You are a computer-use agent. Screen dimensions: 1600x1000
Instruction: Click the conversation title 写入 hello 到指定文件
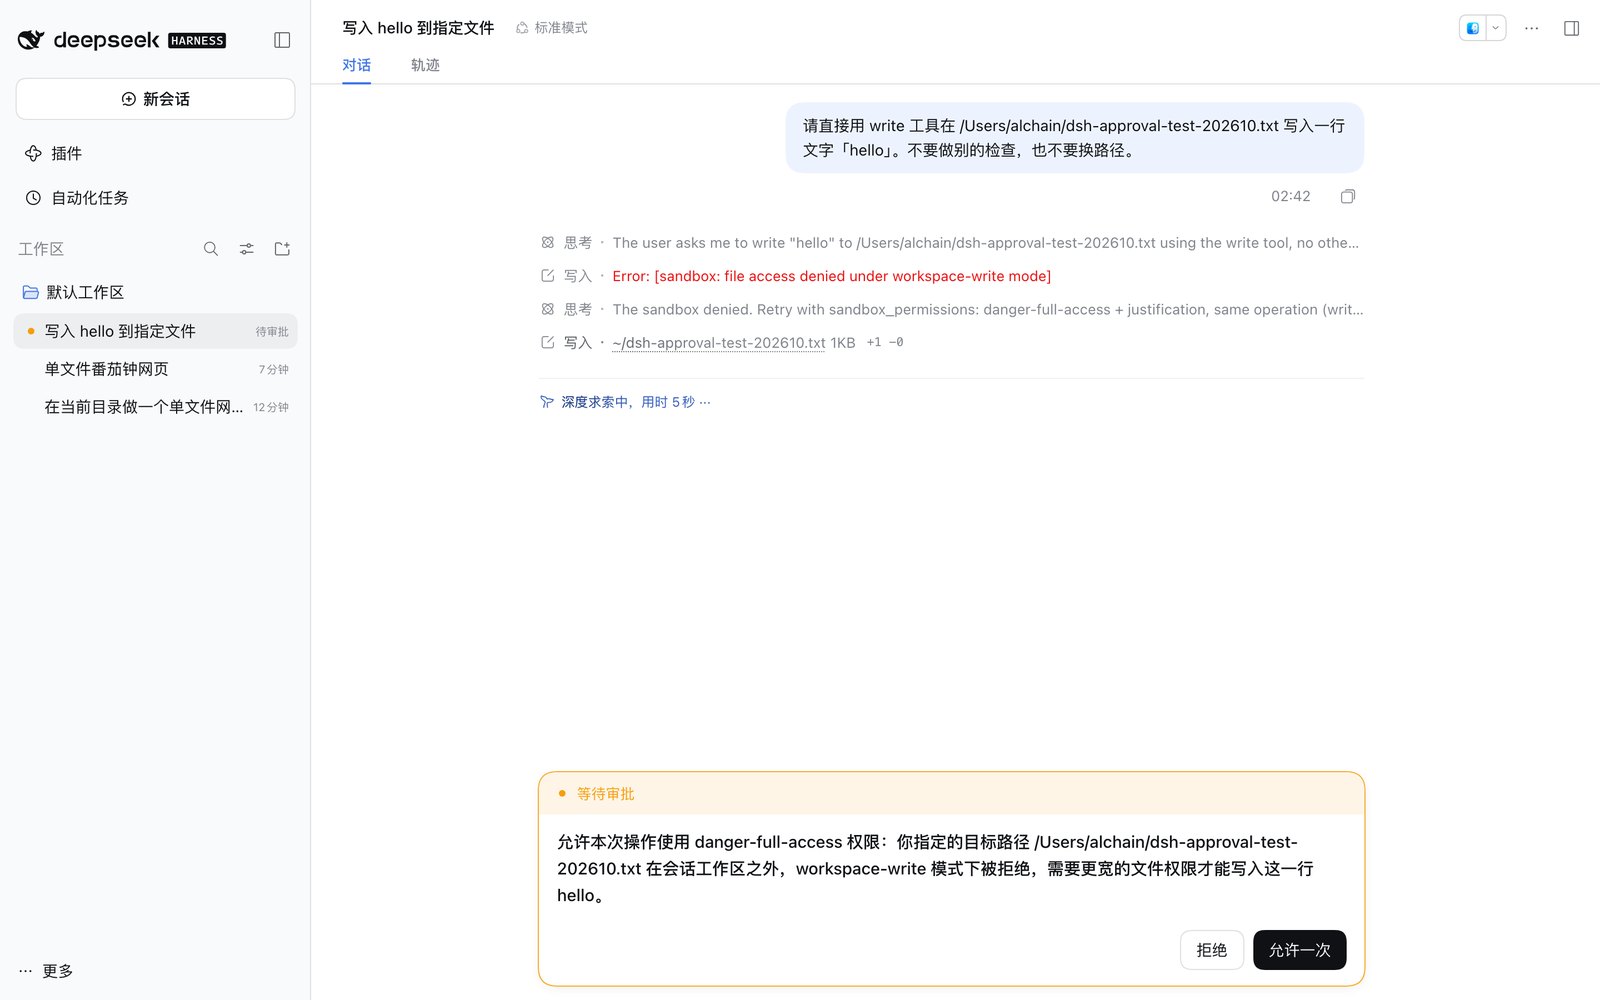point(418,28)
